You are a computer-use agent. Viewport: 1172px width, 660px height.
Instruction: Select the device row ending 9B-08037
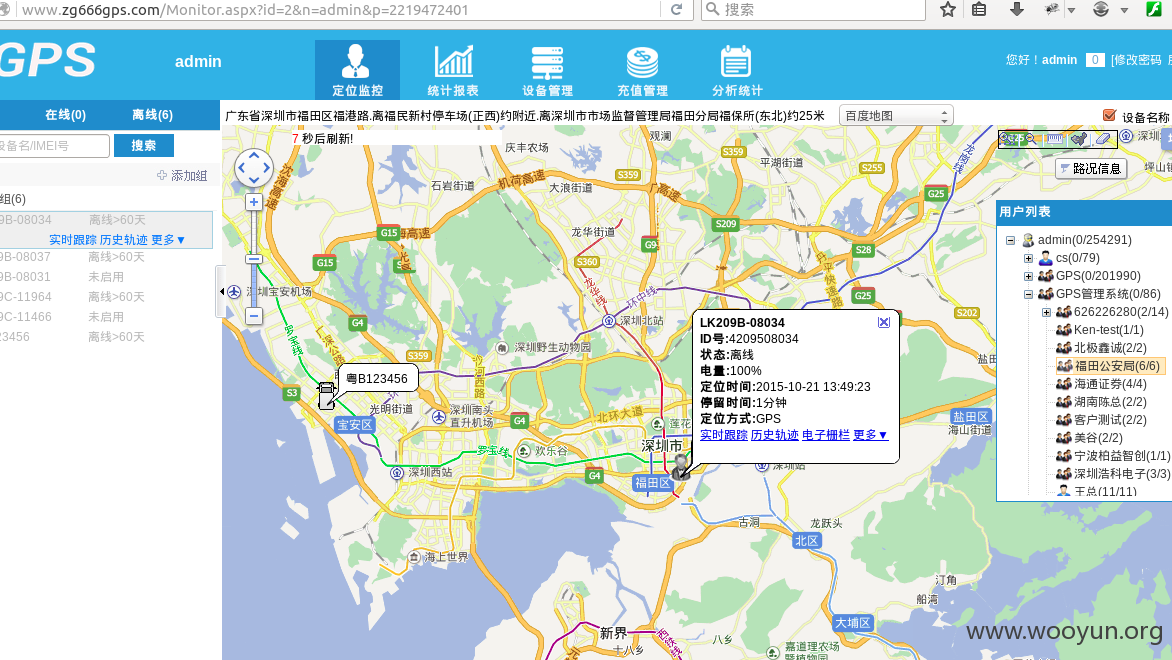(x=106, y=256)
